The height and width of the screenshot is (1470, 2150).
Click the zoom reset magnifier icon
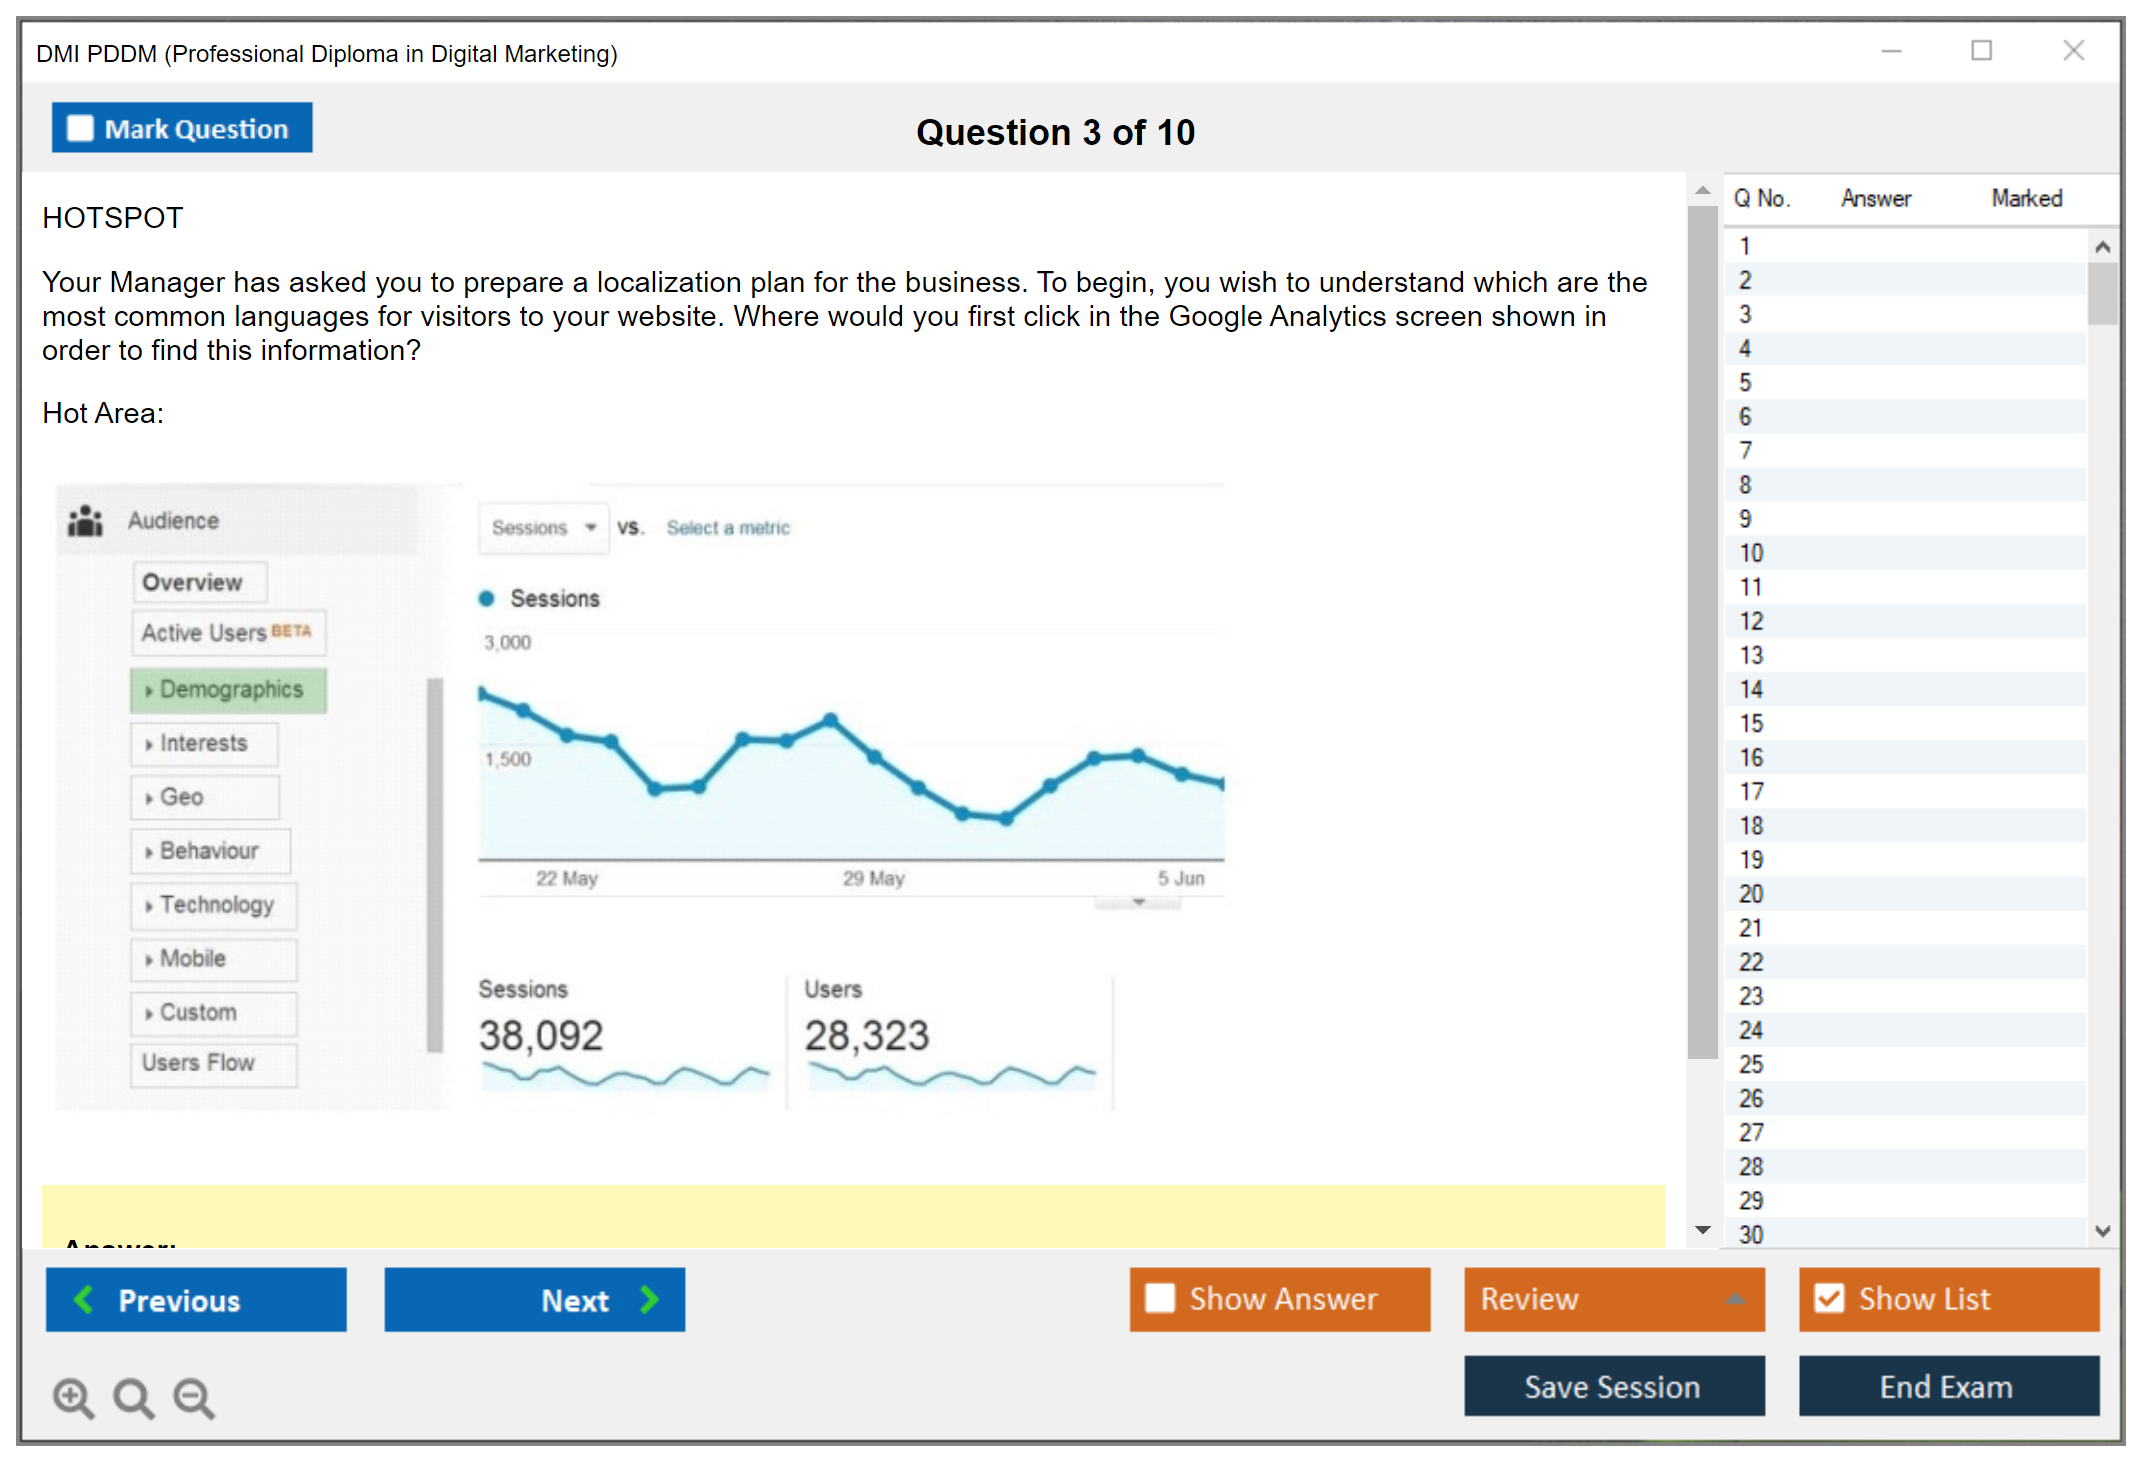pos(133,1397)
